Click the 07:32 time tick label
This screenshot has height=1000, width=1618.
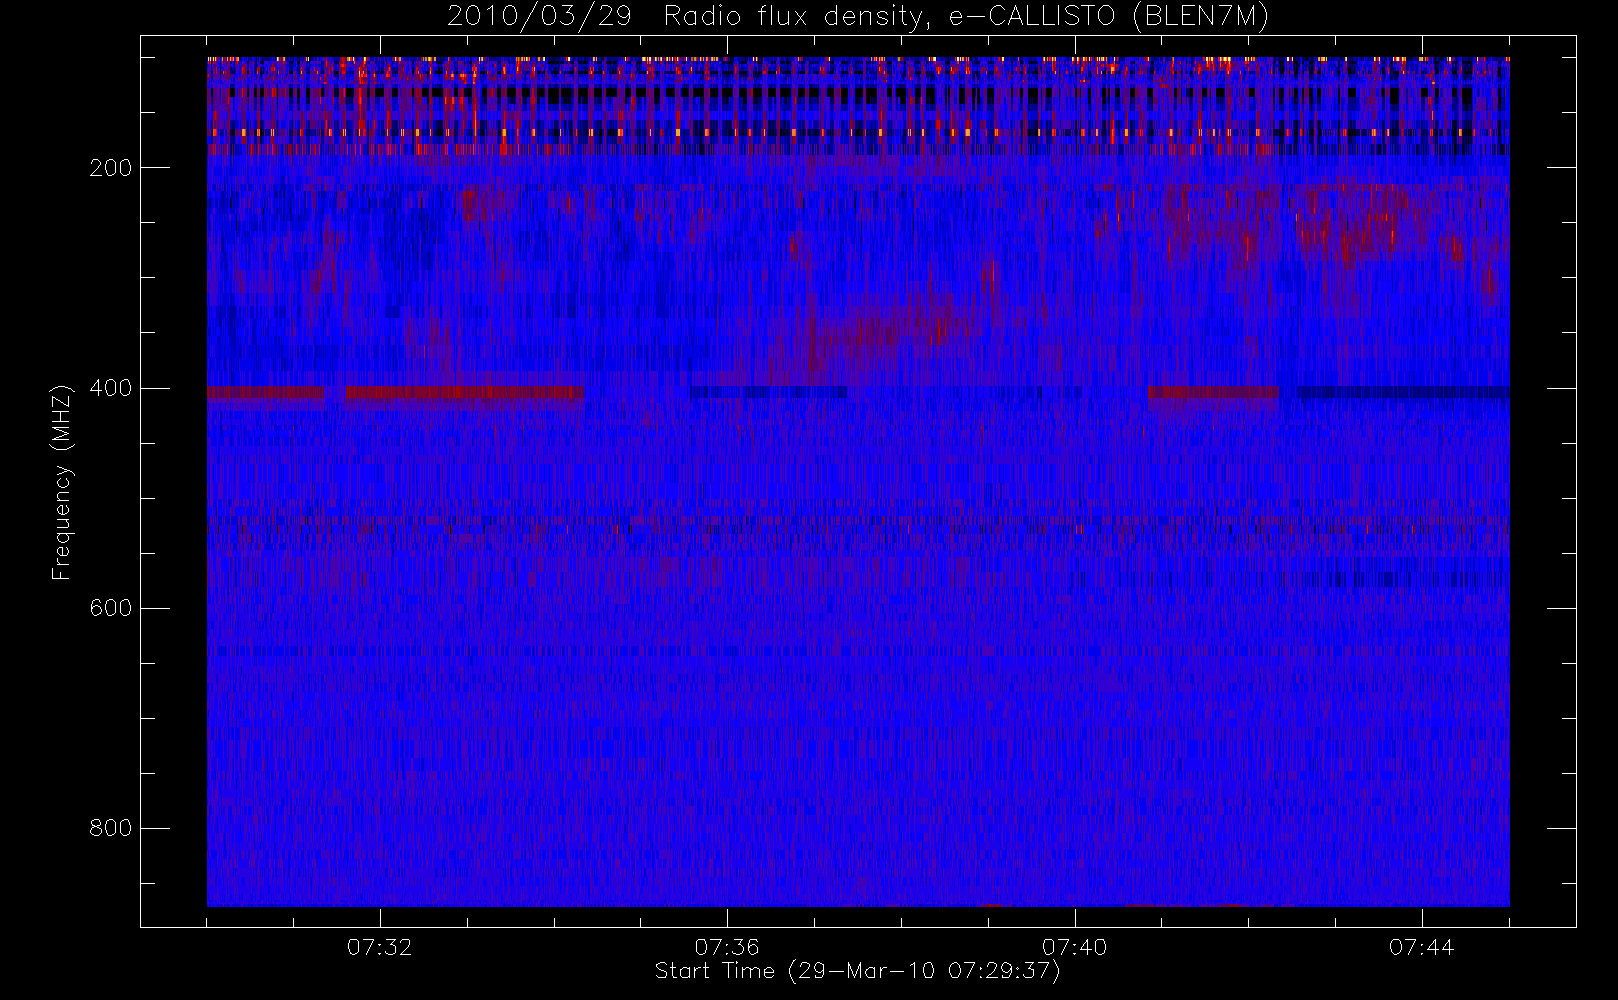[x=380, y=947]
